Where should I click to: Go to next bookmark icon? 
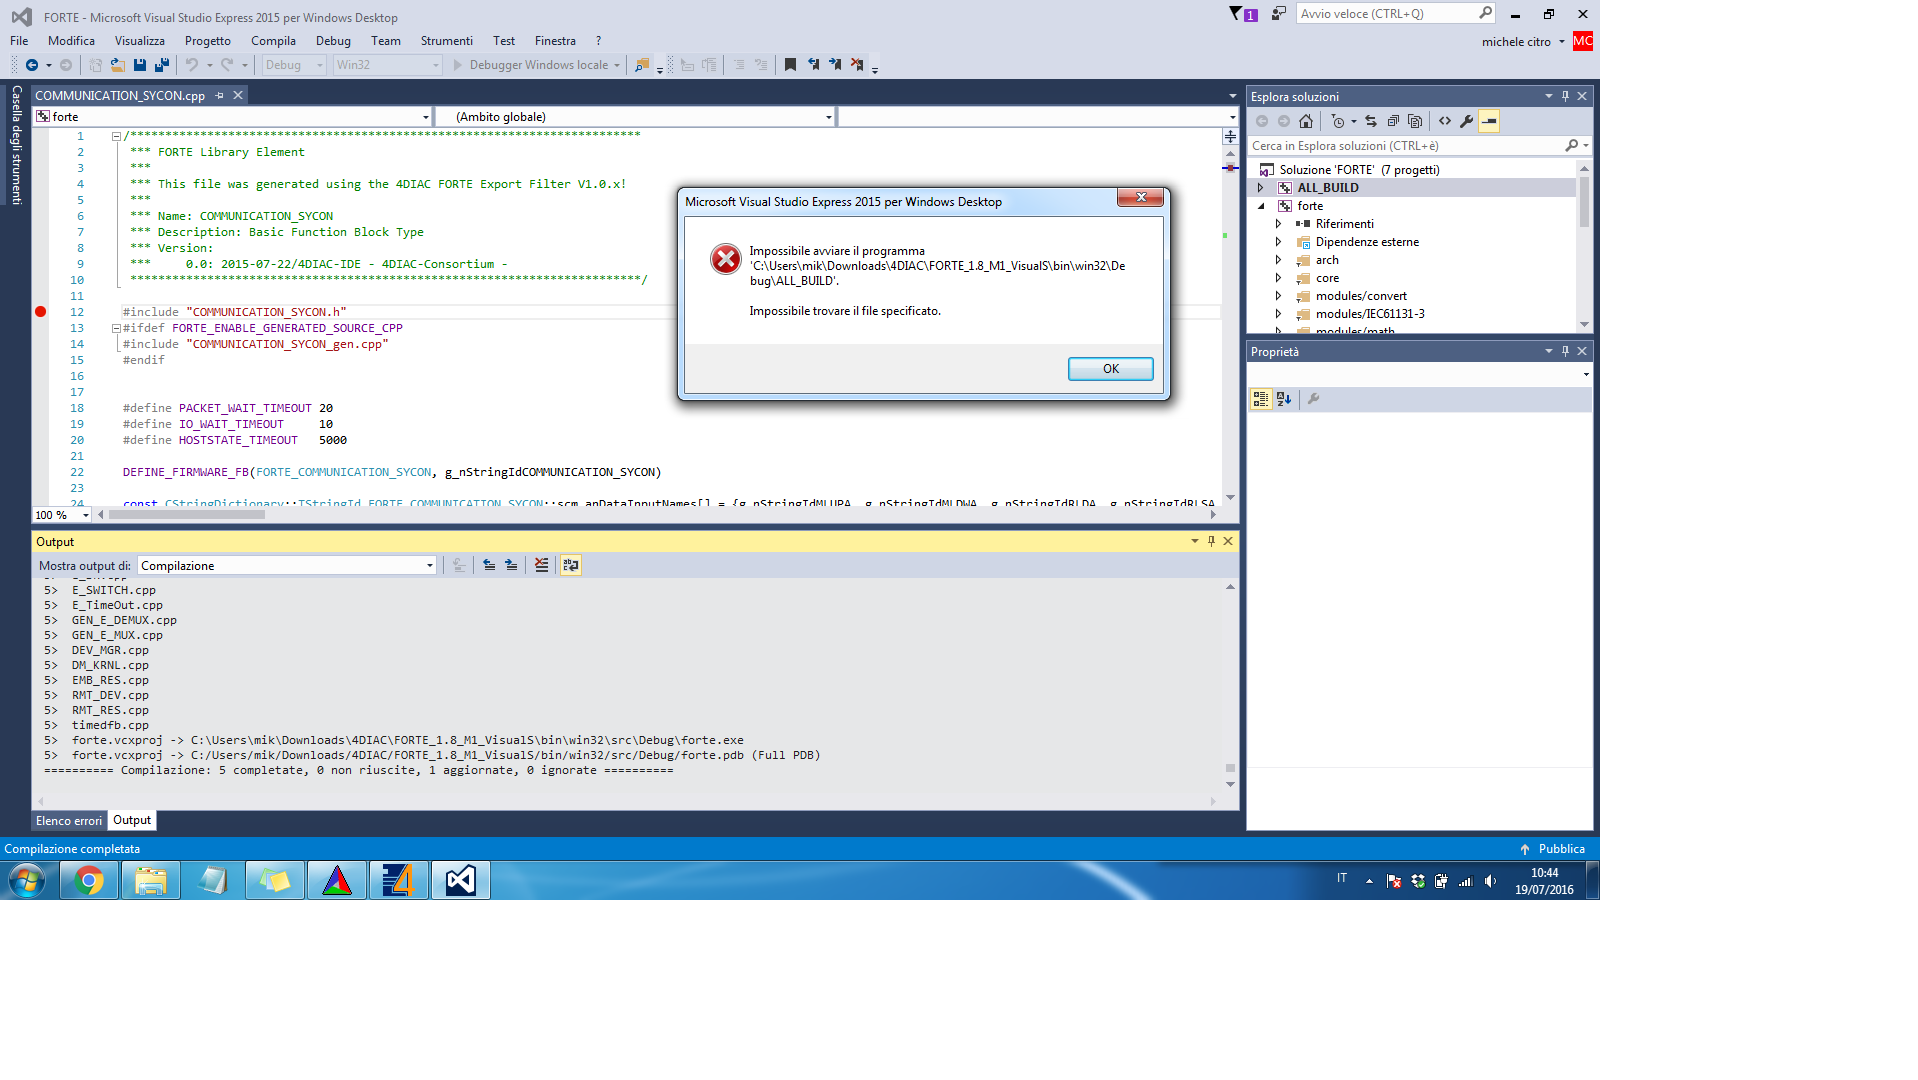pos(835,65)
